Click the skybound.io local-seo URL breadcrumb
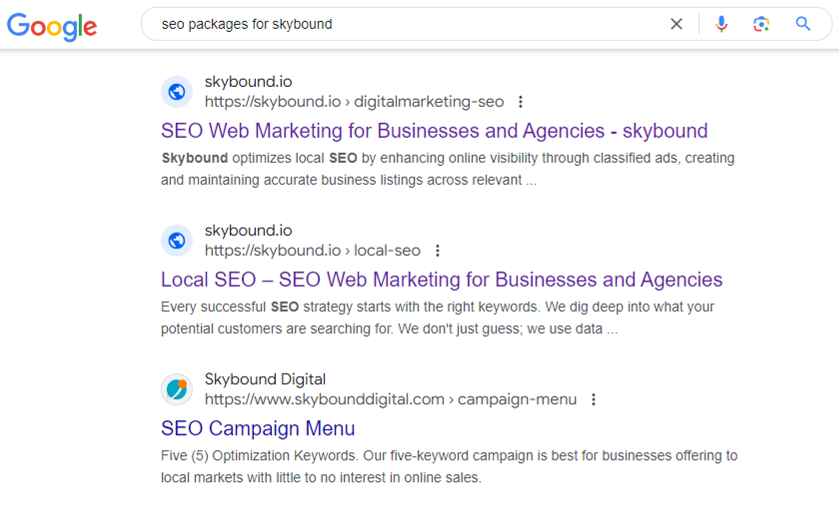The height and width of the screenshot is (511, 839). click(x=312, y=251)
